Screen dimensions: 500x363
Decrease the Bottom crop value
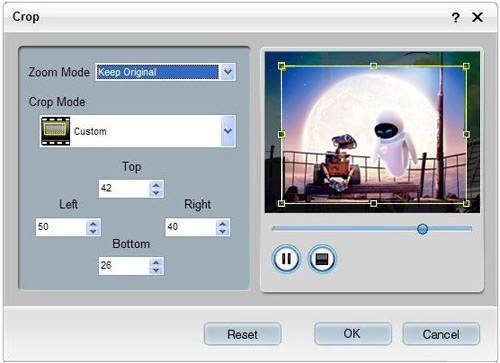pyautogui.click(x=156, y=270)
